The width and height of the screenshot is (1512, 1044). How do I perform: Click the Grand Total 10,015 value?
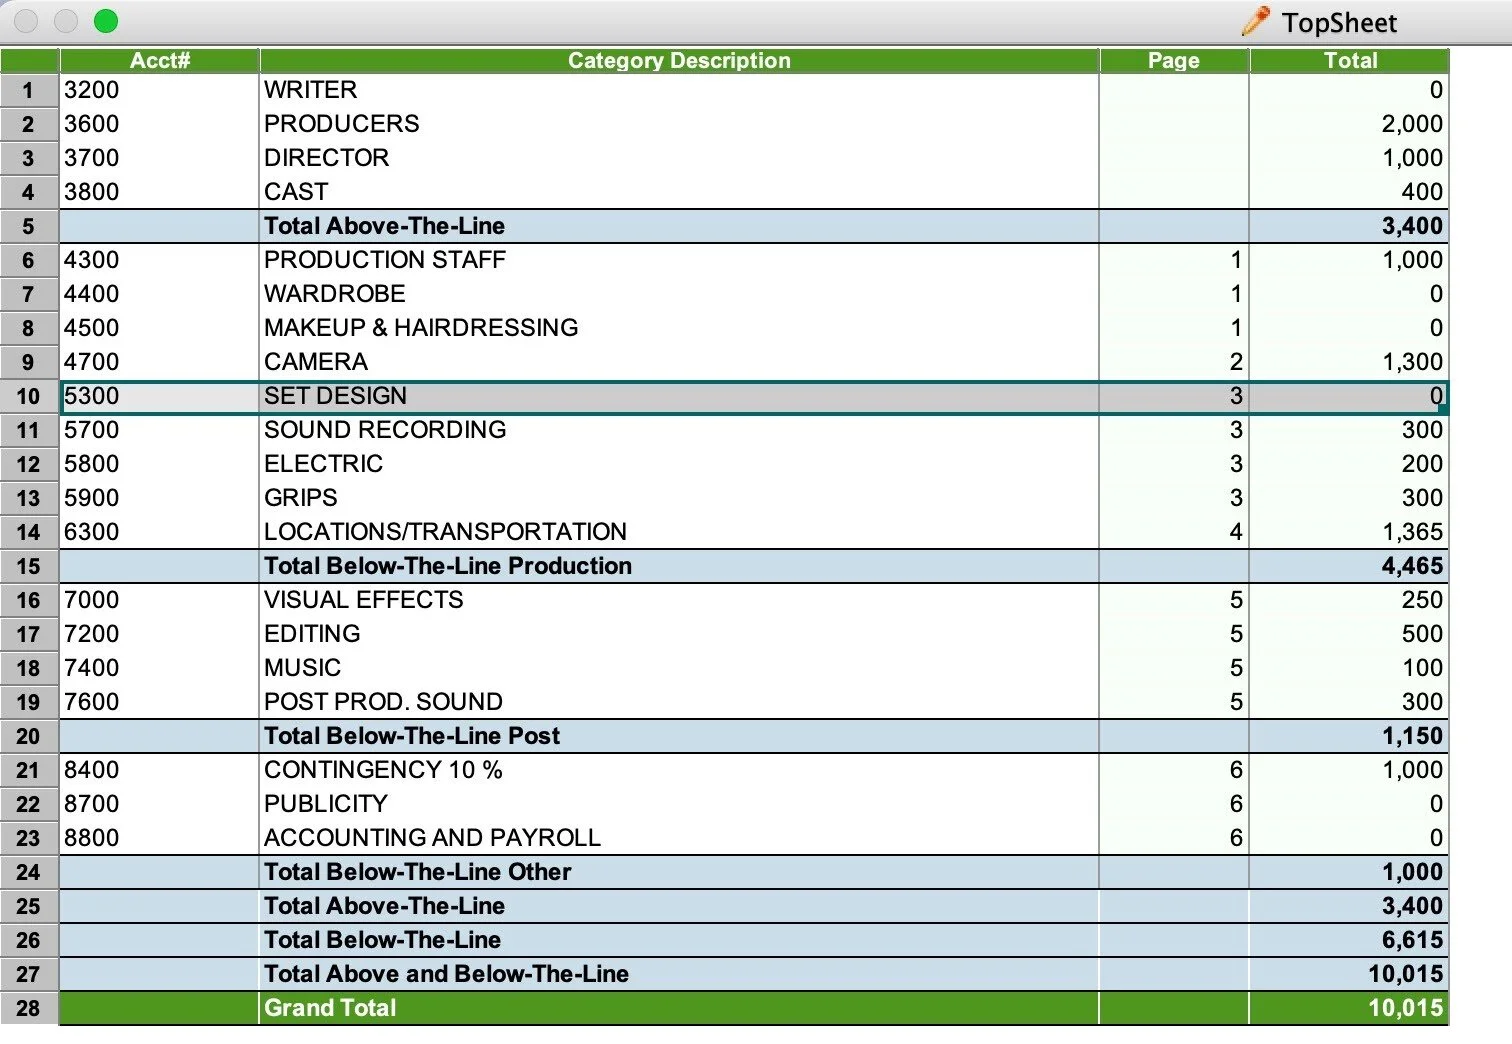tap(1349, 1008)
